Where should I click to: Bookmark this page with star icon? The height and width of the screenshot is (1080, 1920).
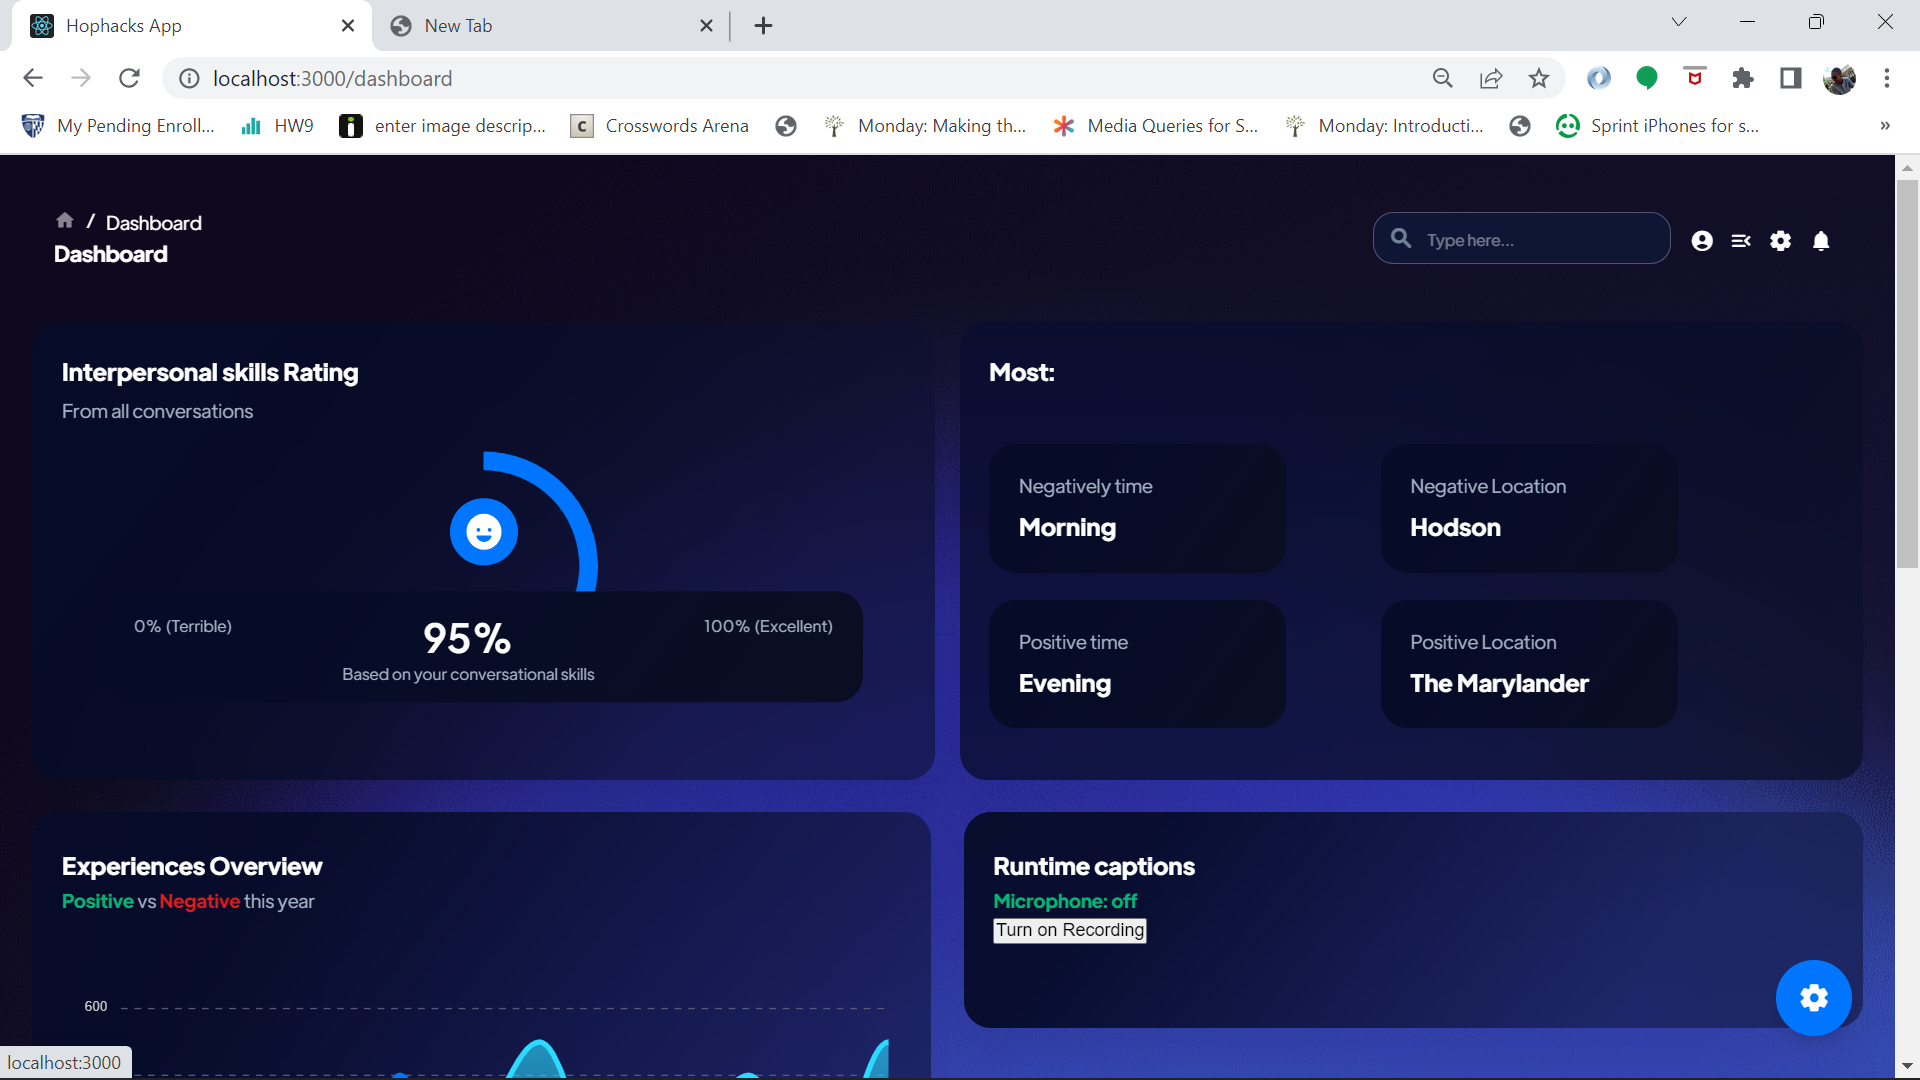click(1539, 78)
